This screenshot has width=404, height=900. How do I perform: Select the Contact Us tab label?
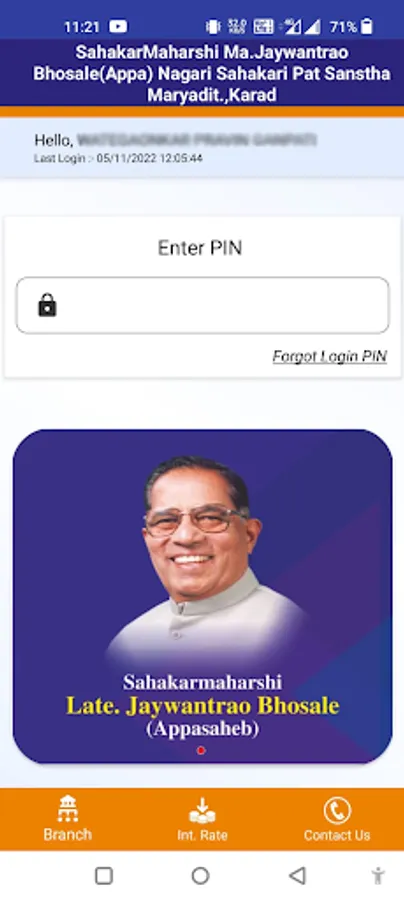click(337, 835)
